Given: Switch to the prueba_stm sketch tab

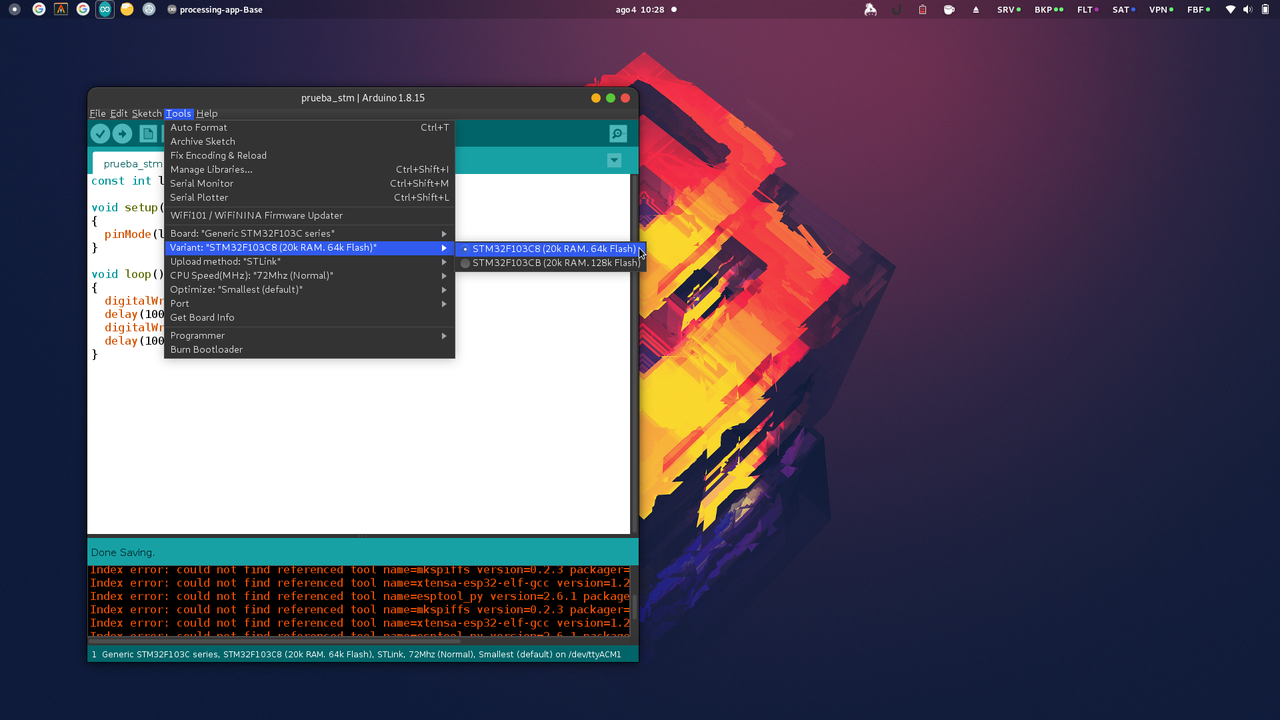Looking at the screenshot, I should tap(128, 163).
